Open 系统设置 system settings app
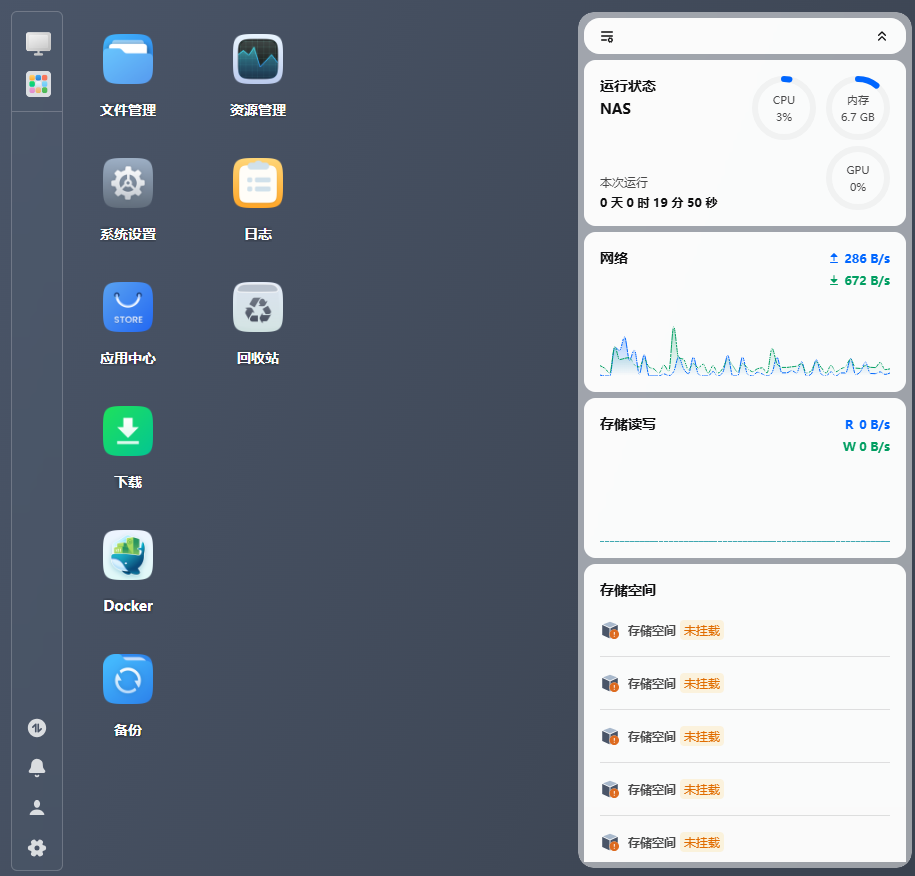 pos(128,183)
